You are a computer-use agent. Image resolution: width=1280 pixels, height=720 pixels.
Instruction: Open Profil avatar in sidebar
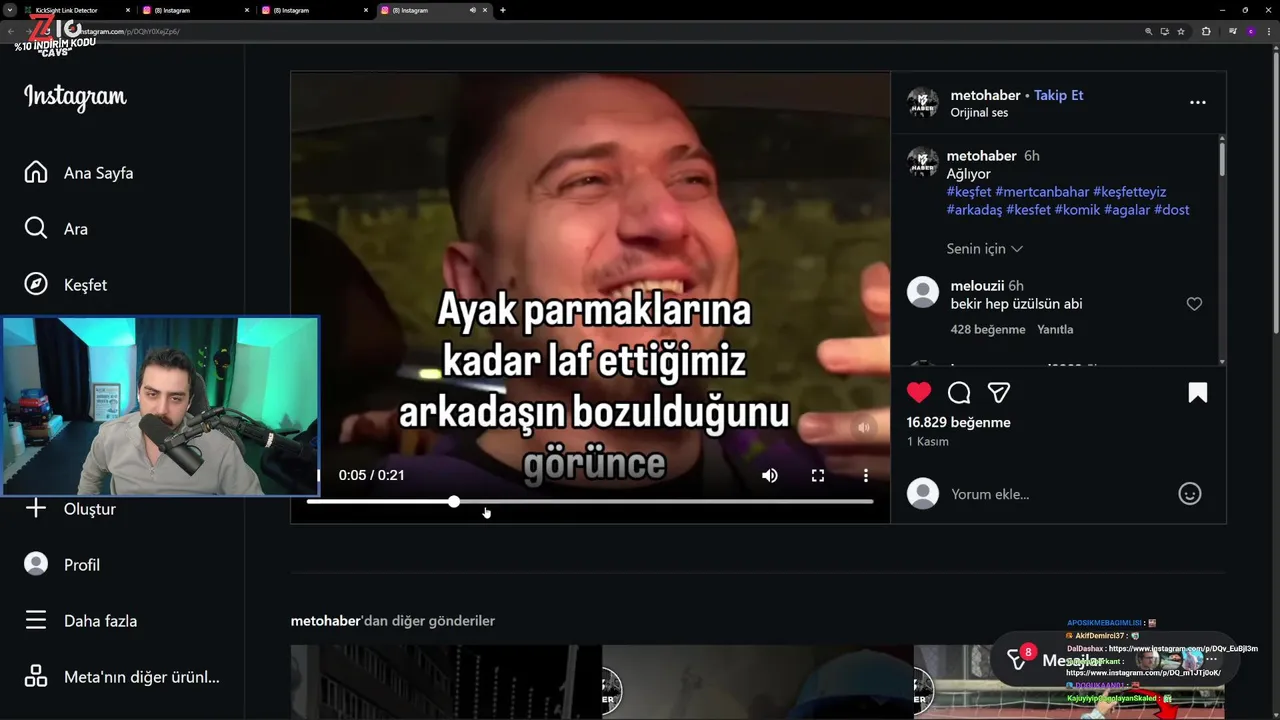pyautogui.click(x=36, y=564)
